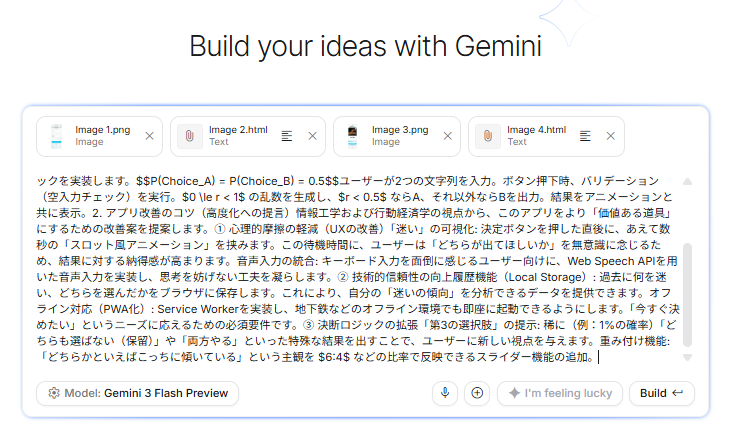Click the paperclip icon of Image 4.html

(488, 136)
